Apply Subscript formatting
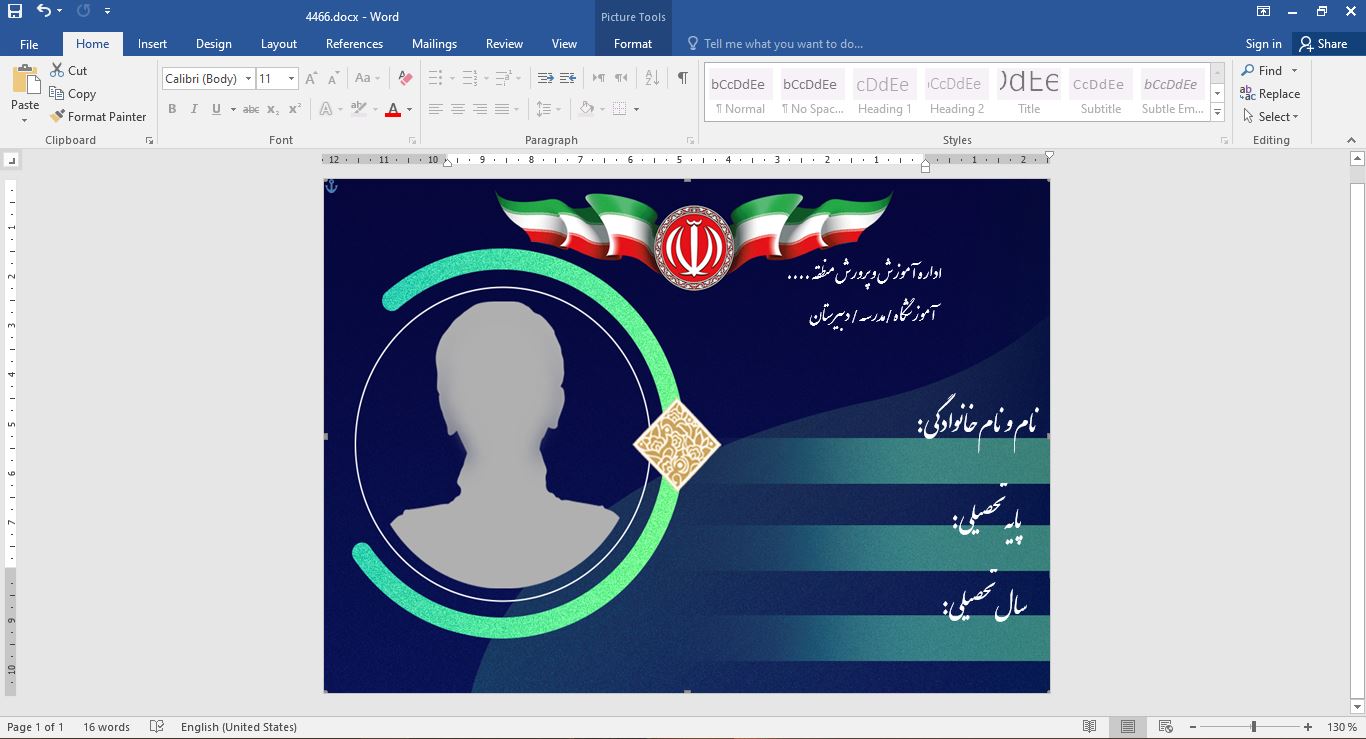Image resolution: width=1366 pixels, height=739 pixels. point(273,109)
